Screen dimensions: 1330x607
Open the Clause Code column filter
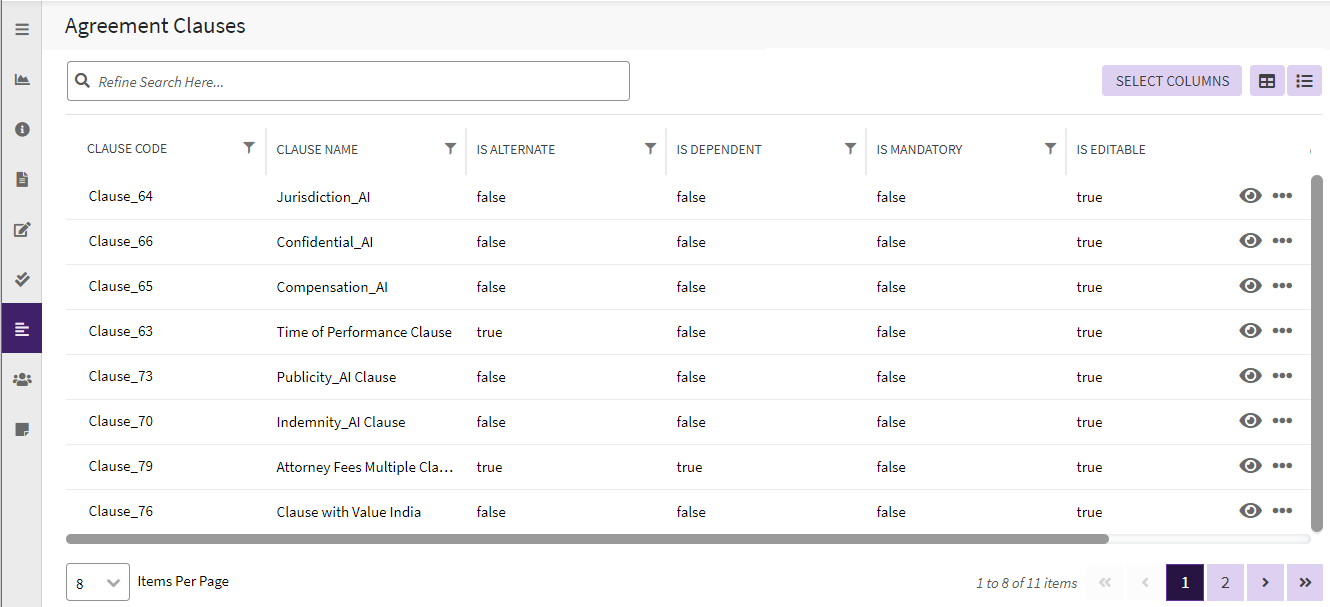pyautogui.click(x=249, y=148)
